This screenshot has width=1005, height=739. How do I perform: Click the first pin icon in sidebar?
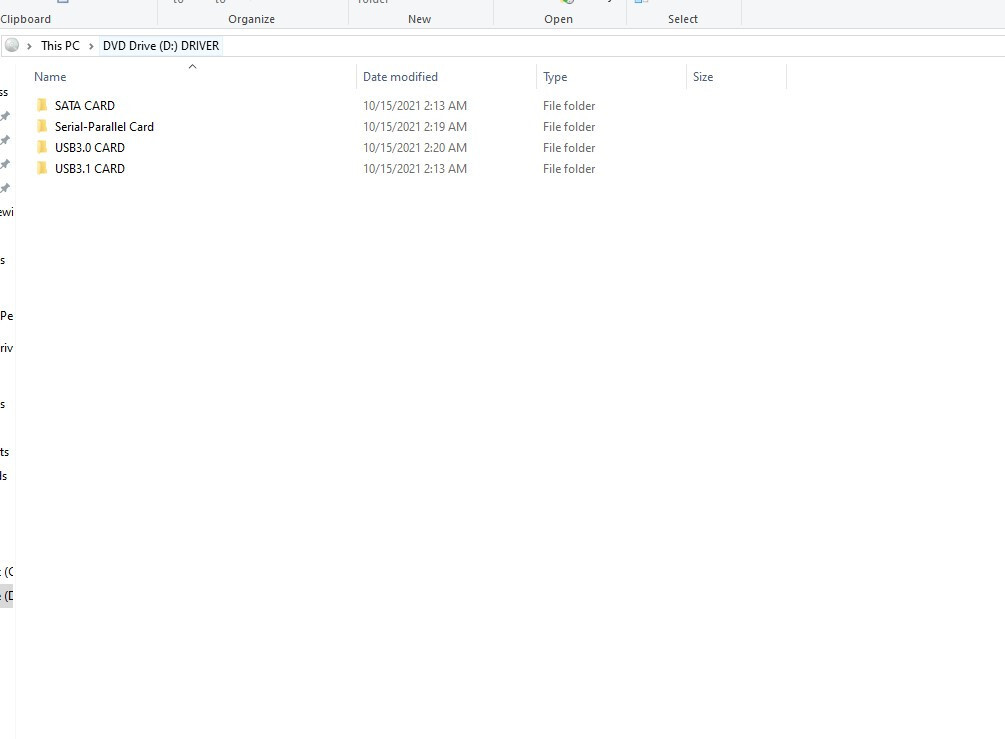click(5, 116)
